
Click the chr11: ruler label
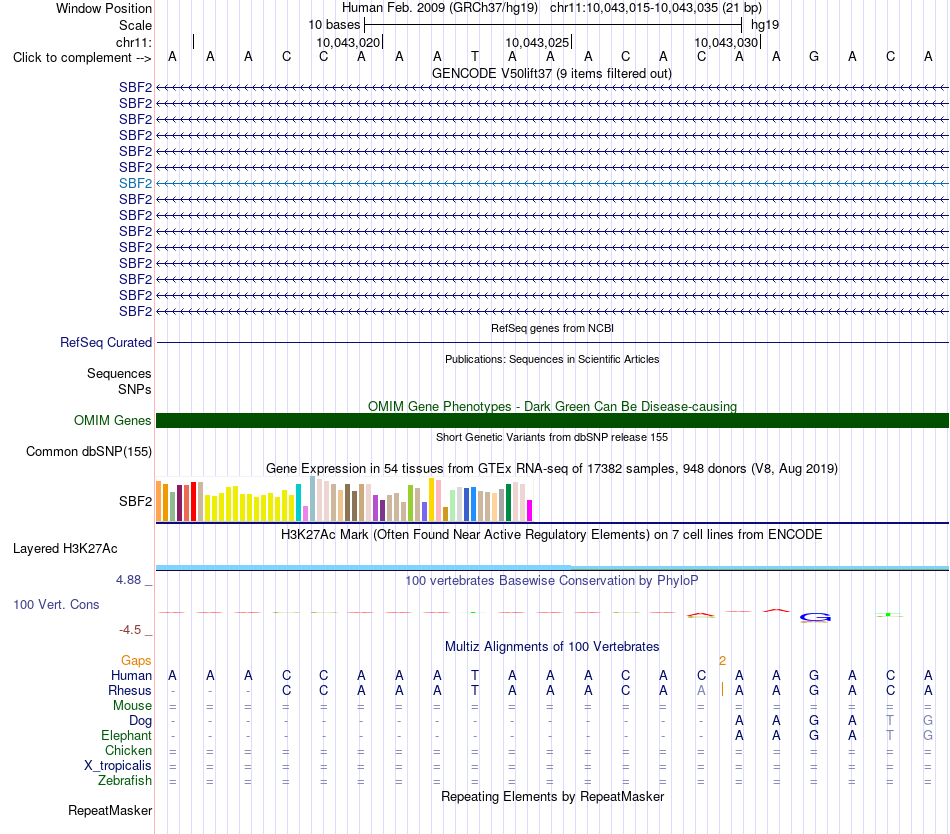click(133, 42)
